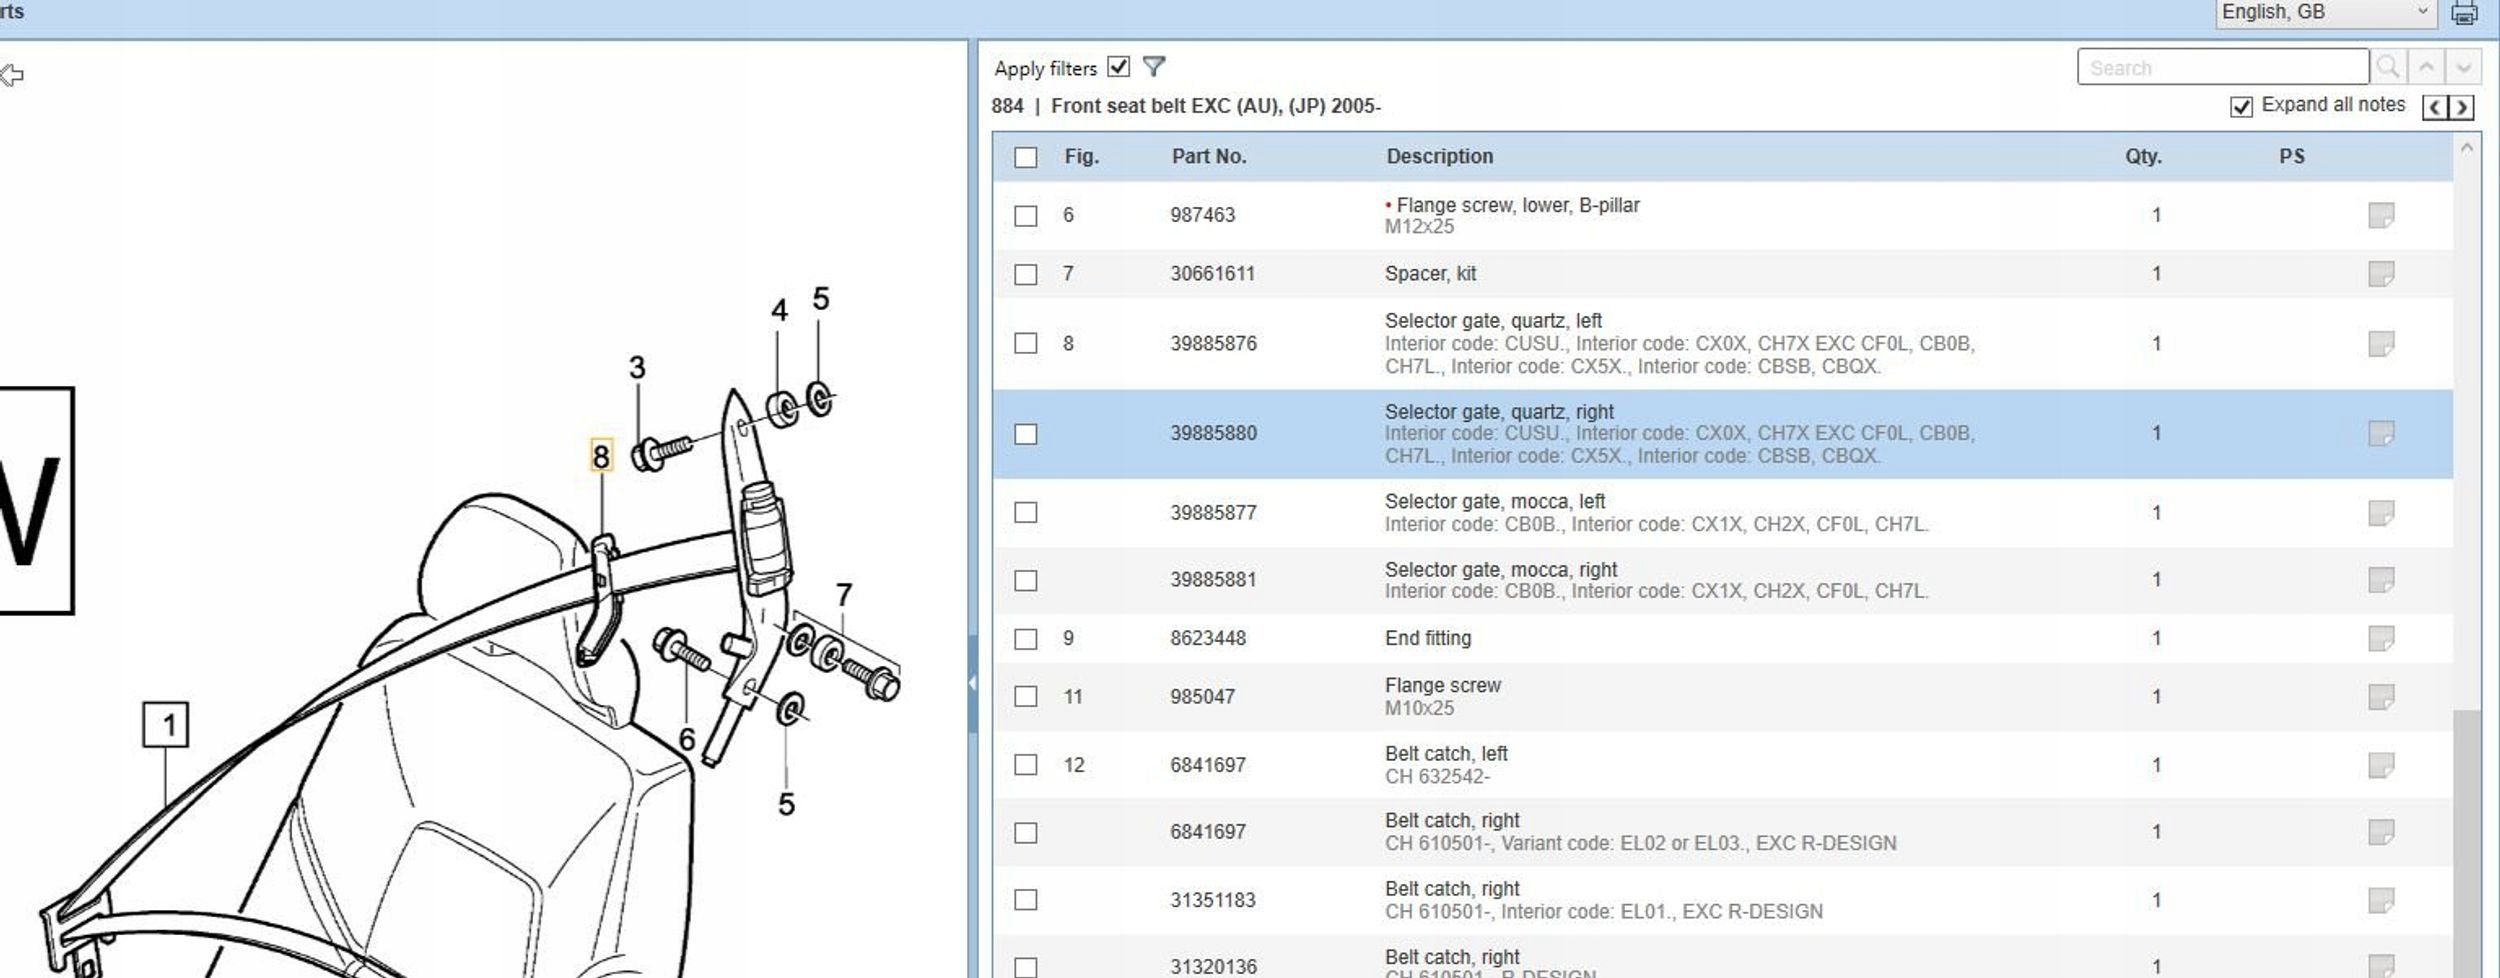Check the box for Flange screw 985047
Viewport: 2500px width, 978px height.
pyautogui.click(x=1026, y=696)
